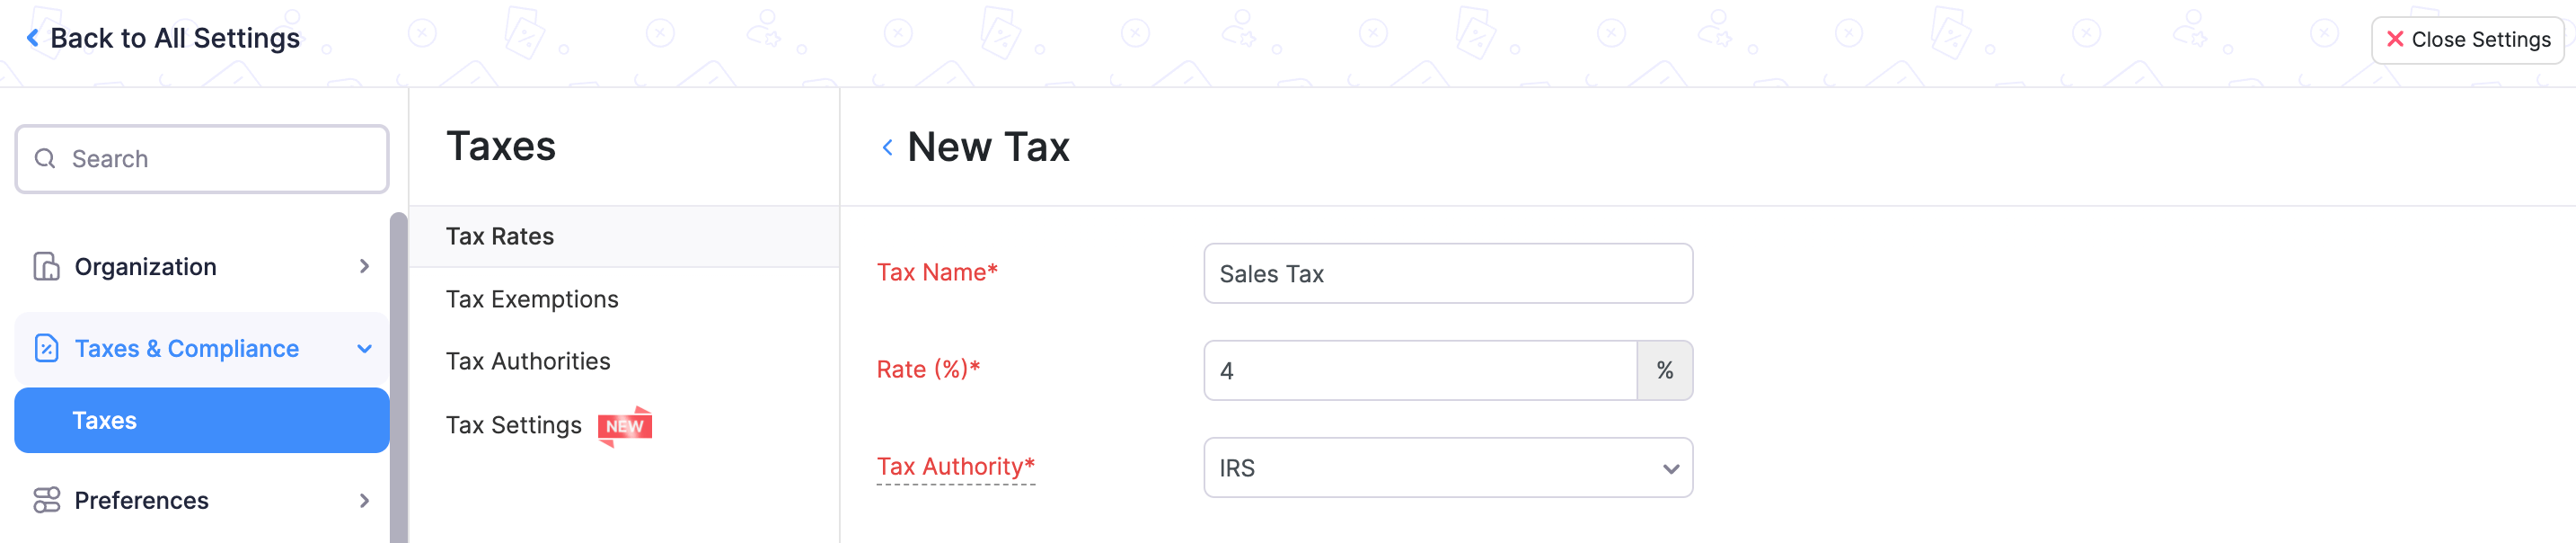
Task: Click the Close Settings button
Action: point(2467,39)
